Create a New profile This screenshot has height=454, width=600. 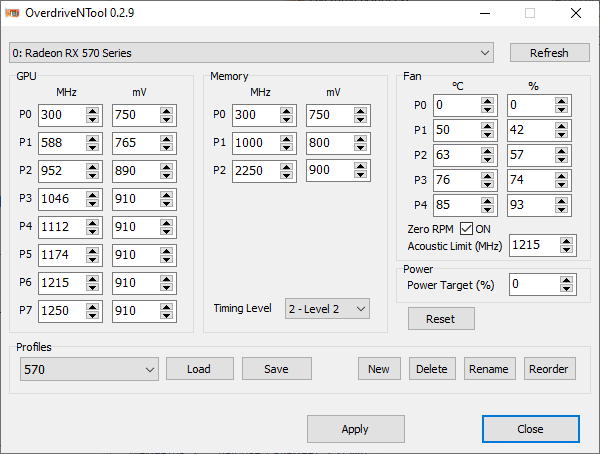pos(379,369)
